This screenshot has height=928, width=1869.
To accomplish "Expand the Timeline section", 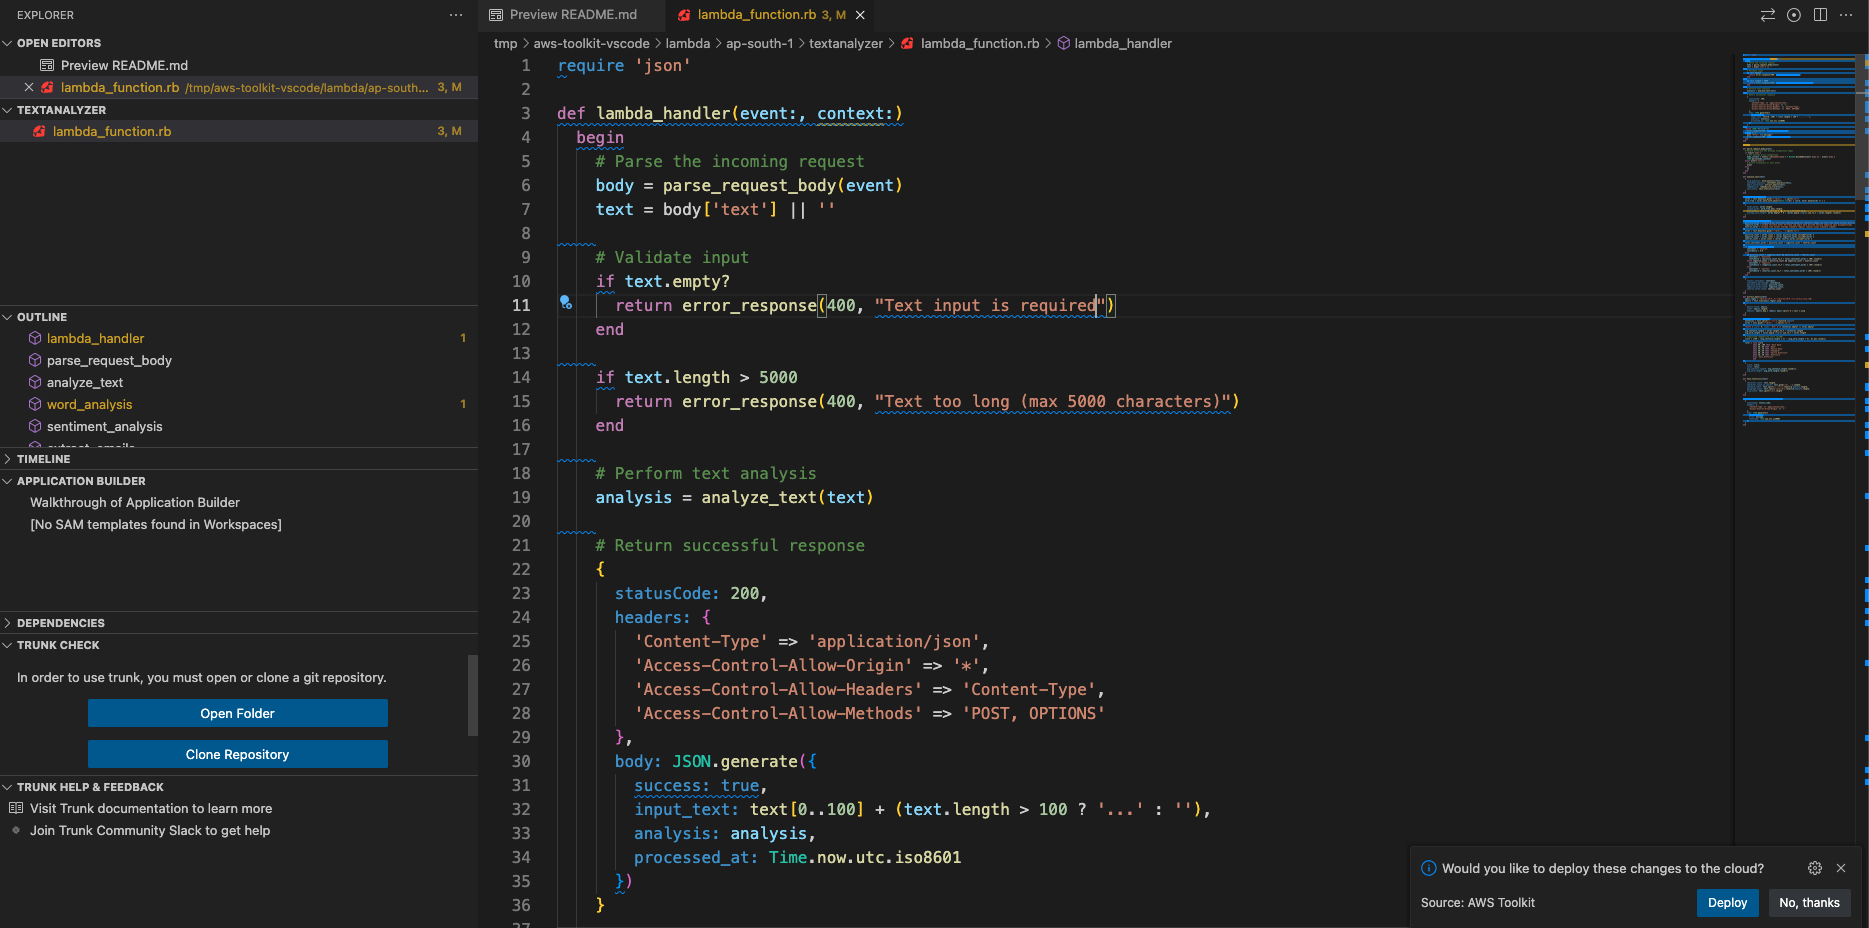I will pyautogui.click(x=8, y=459).
